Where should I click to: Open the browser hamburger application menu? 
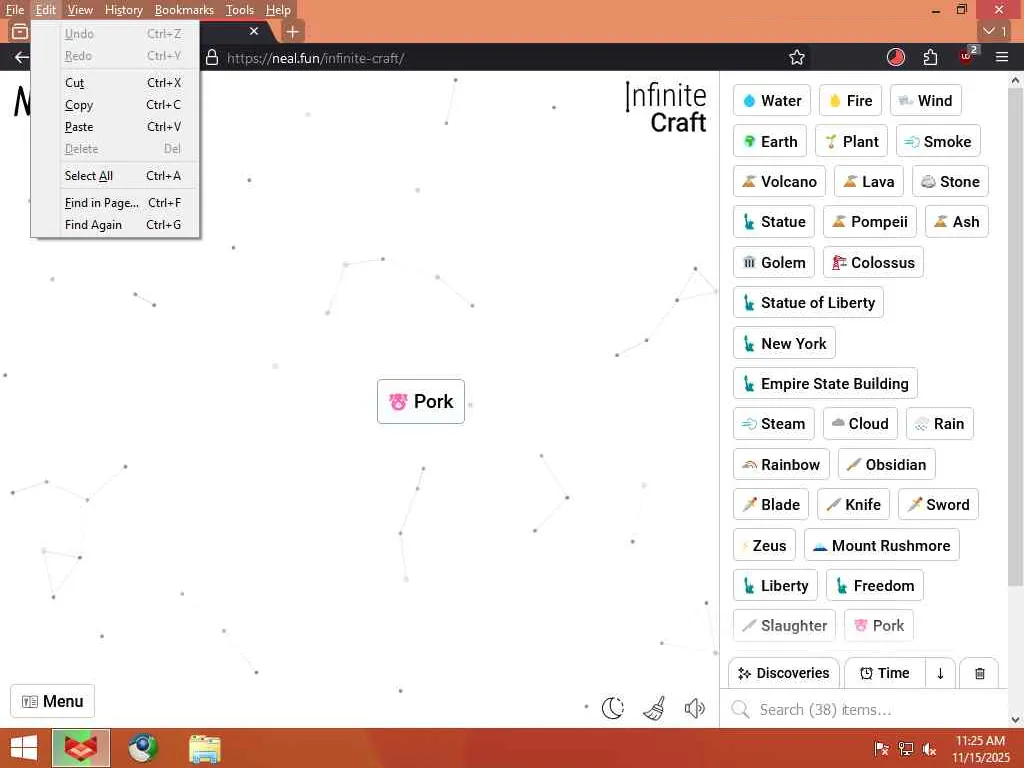click(x=1002, y=57)
